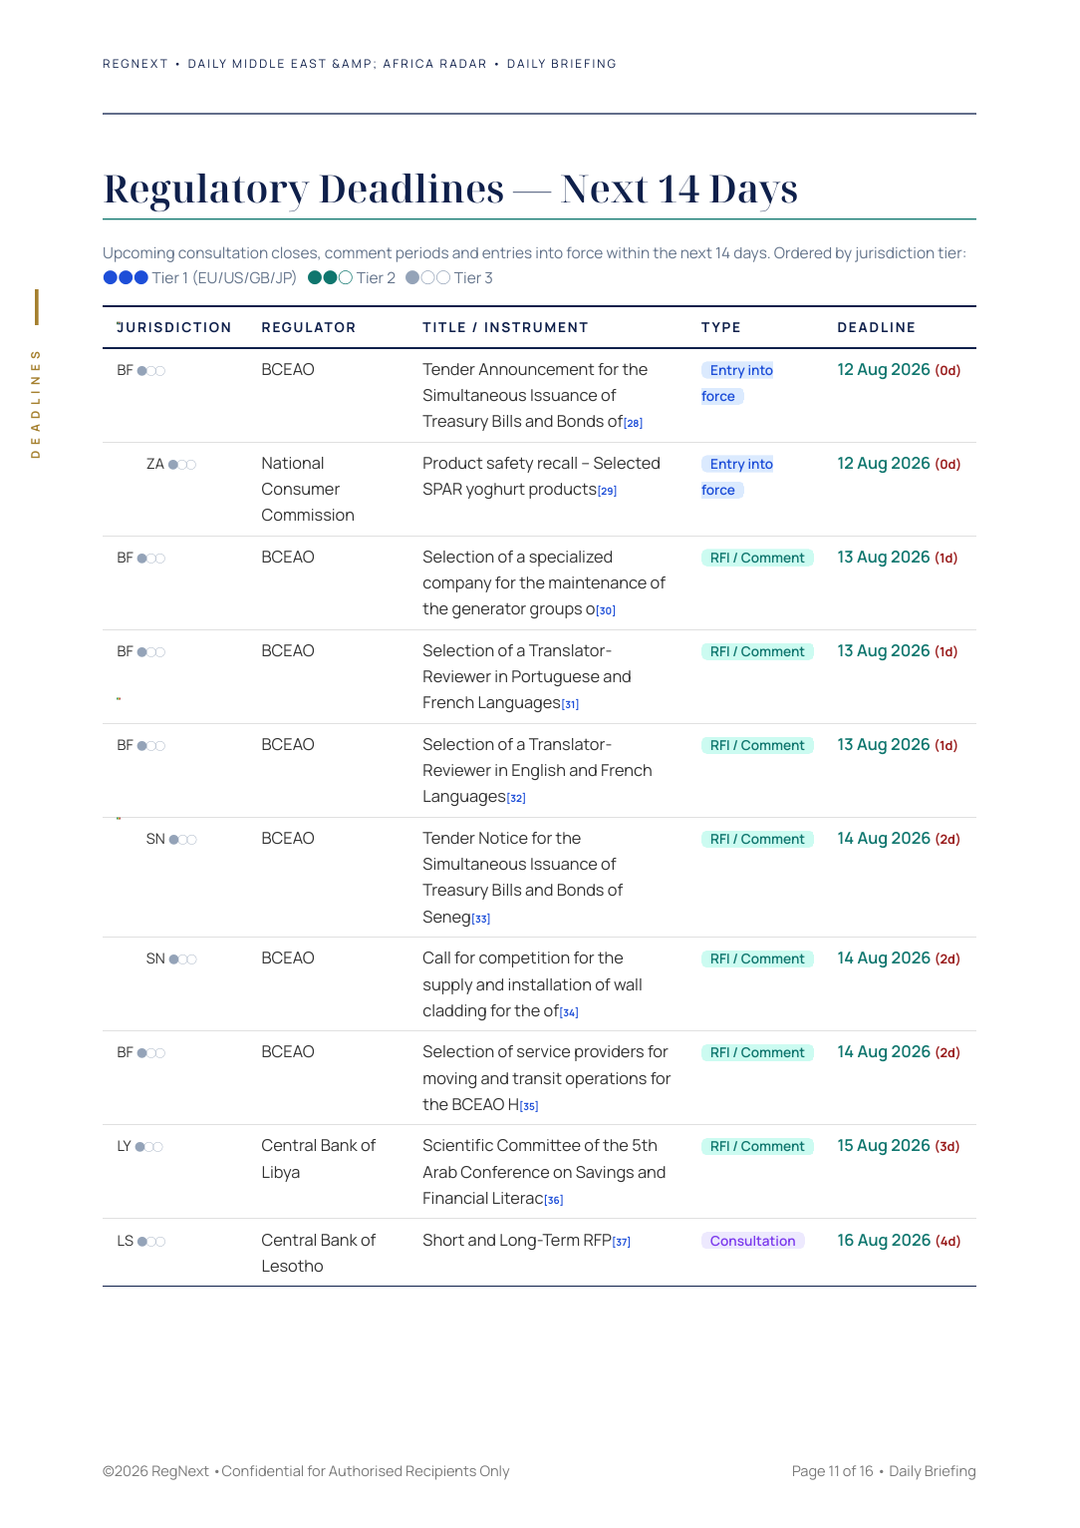Click the Tier 3 grey dots legend icon
Screen dimensions: 1080x1528
tap(428, 278)
